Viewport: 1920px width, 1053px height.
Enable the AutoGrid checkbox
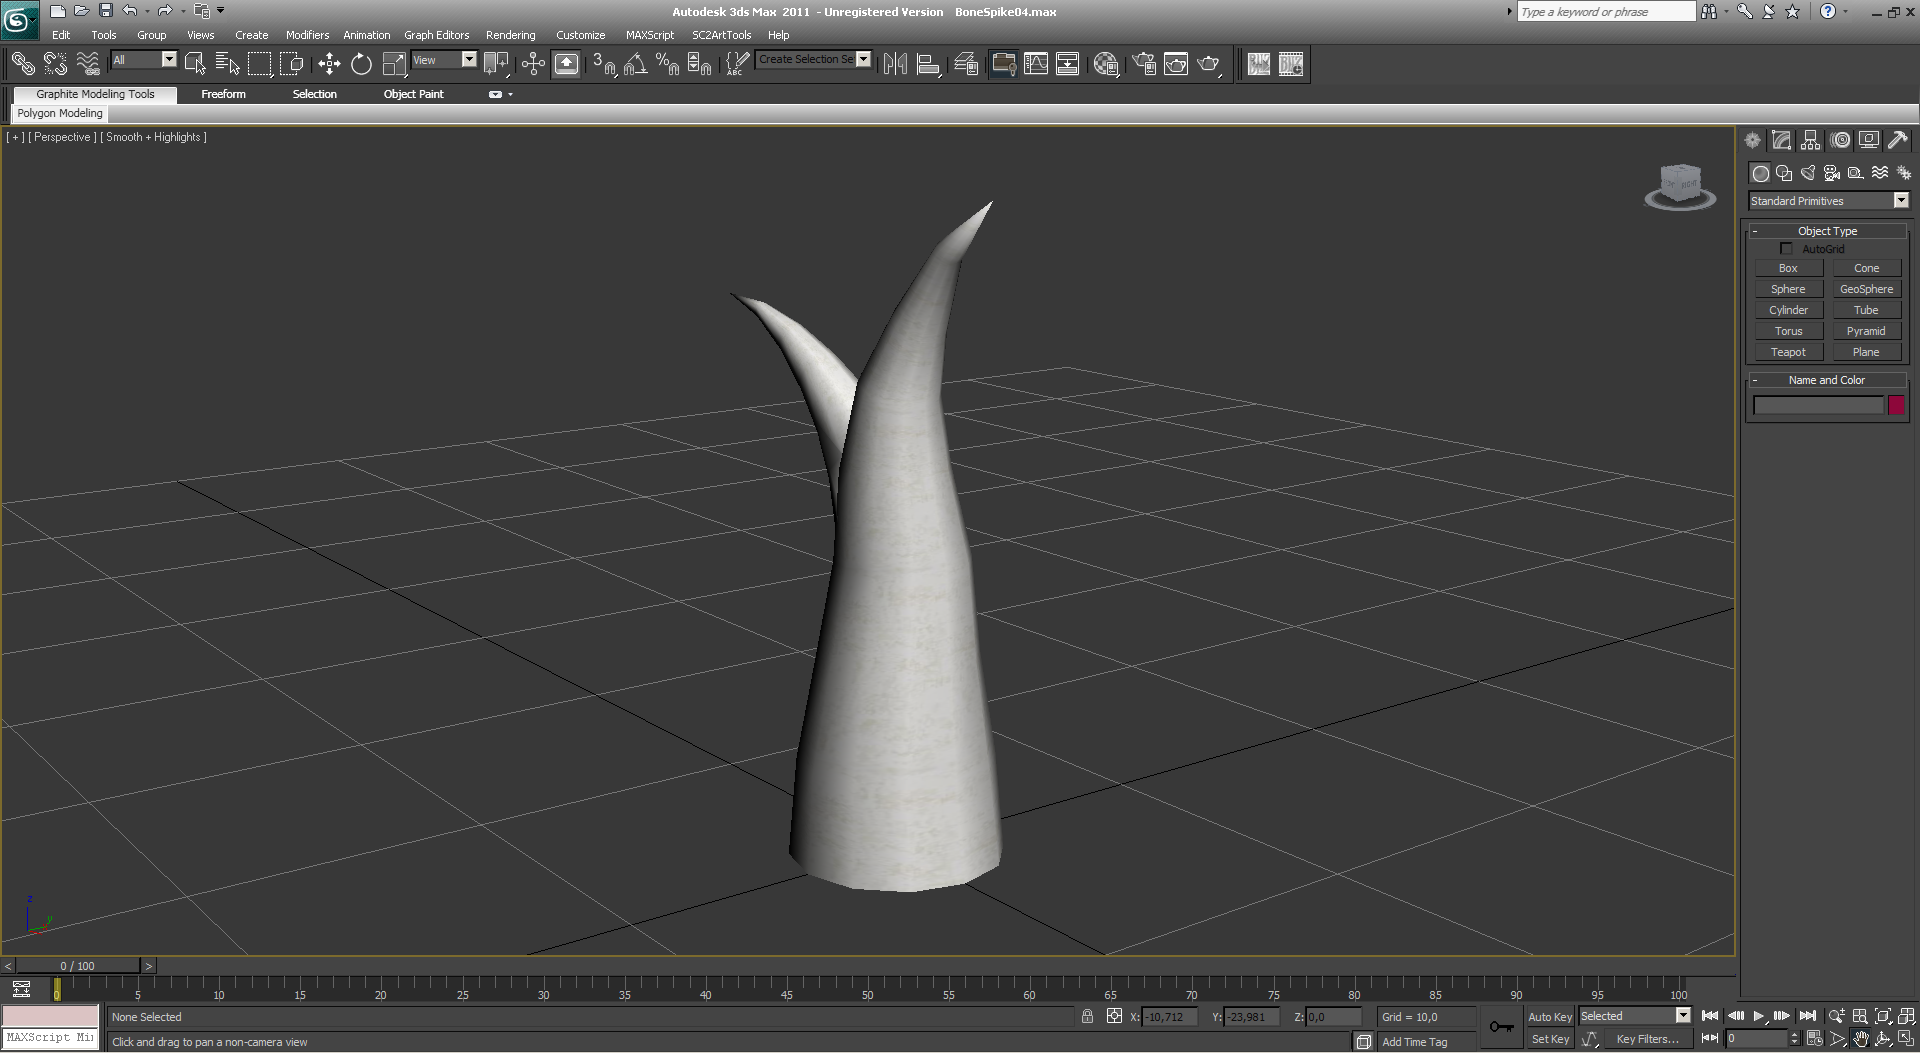click(x=1786, y=249)
